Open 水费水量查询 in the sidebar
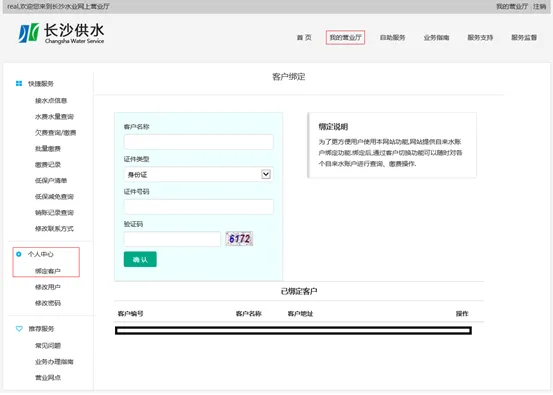The height and width of the screenshot is (395, 553). tap(54, 117)
